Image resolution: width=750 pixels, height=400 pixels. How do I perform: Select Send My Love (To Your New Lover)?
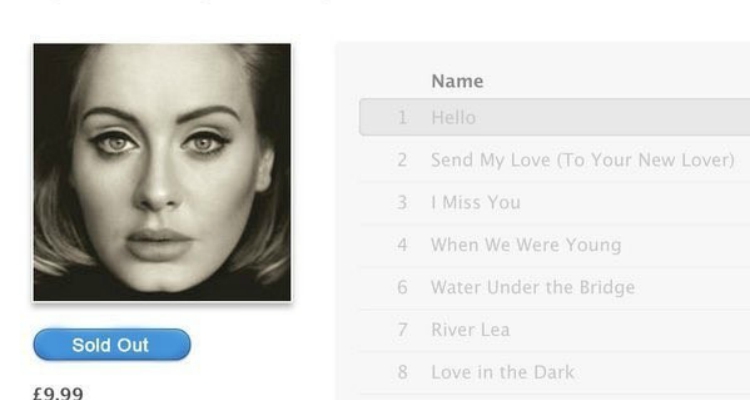[583, 160]
